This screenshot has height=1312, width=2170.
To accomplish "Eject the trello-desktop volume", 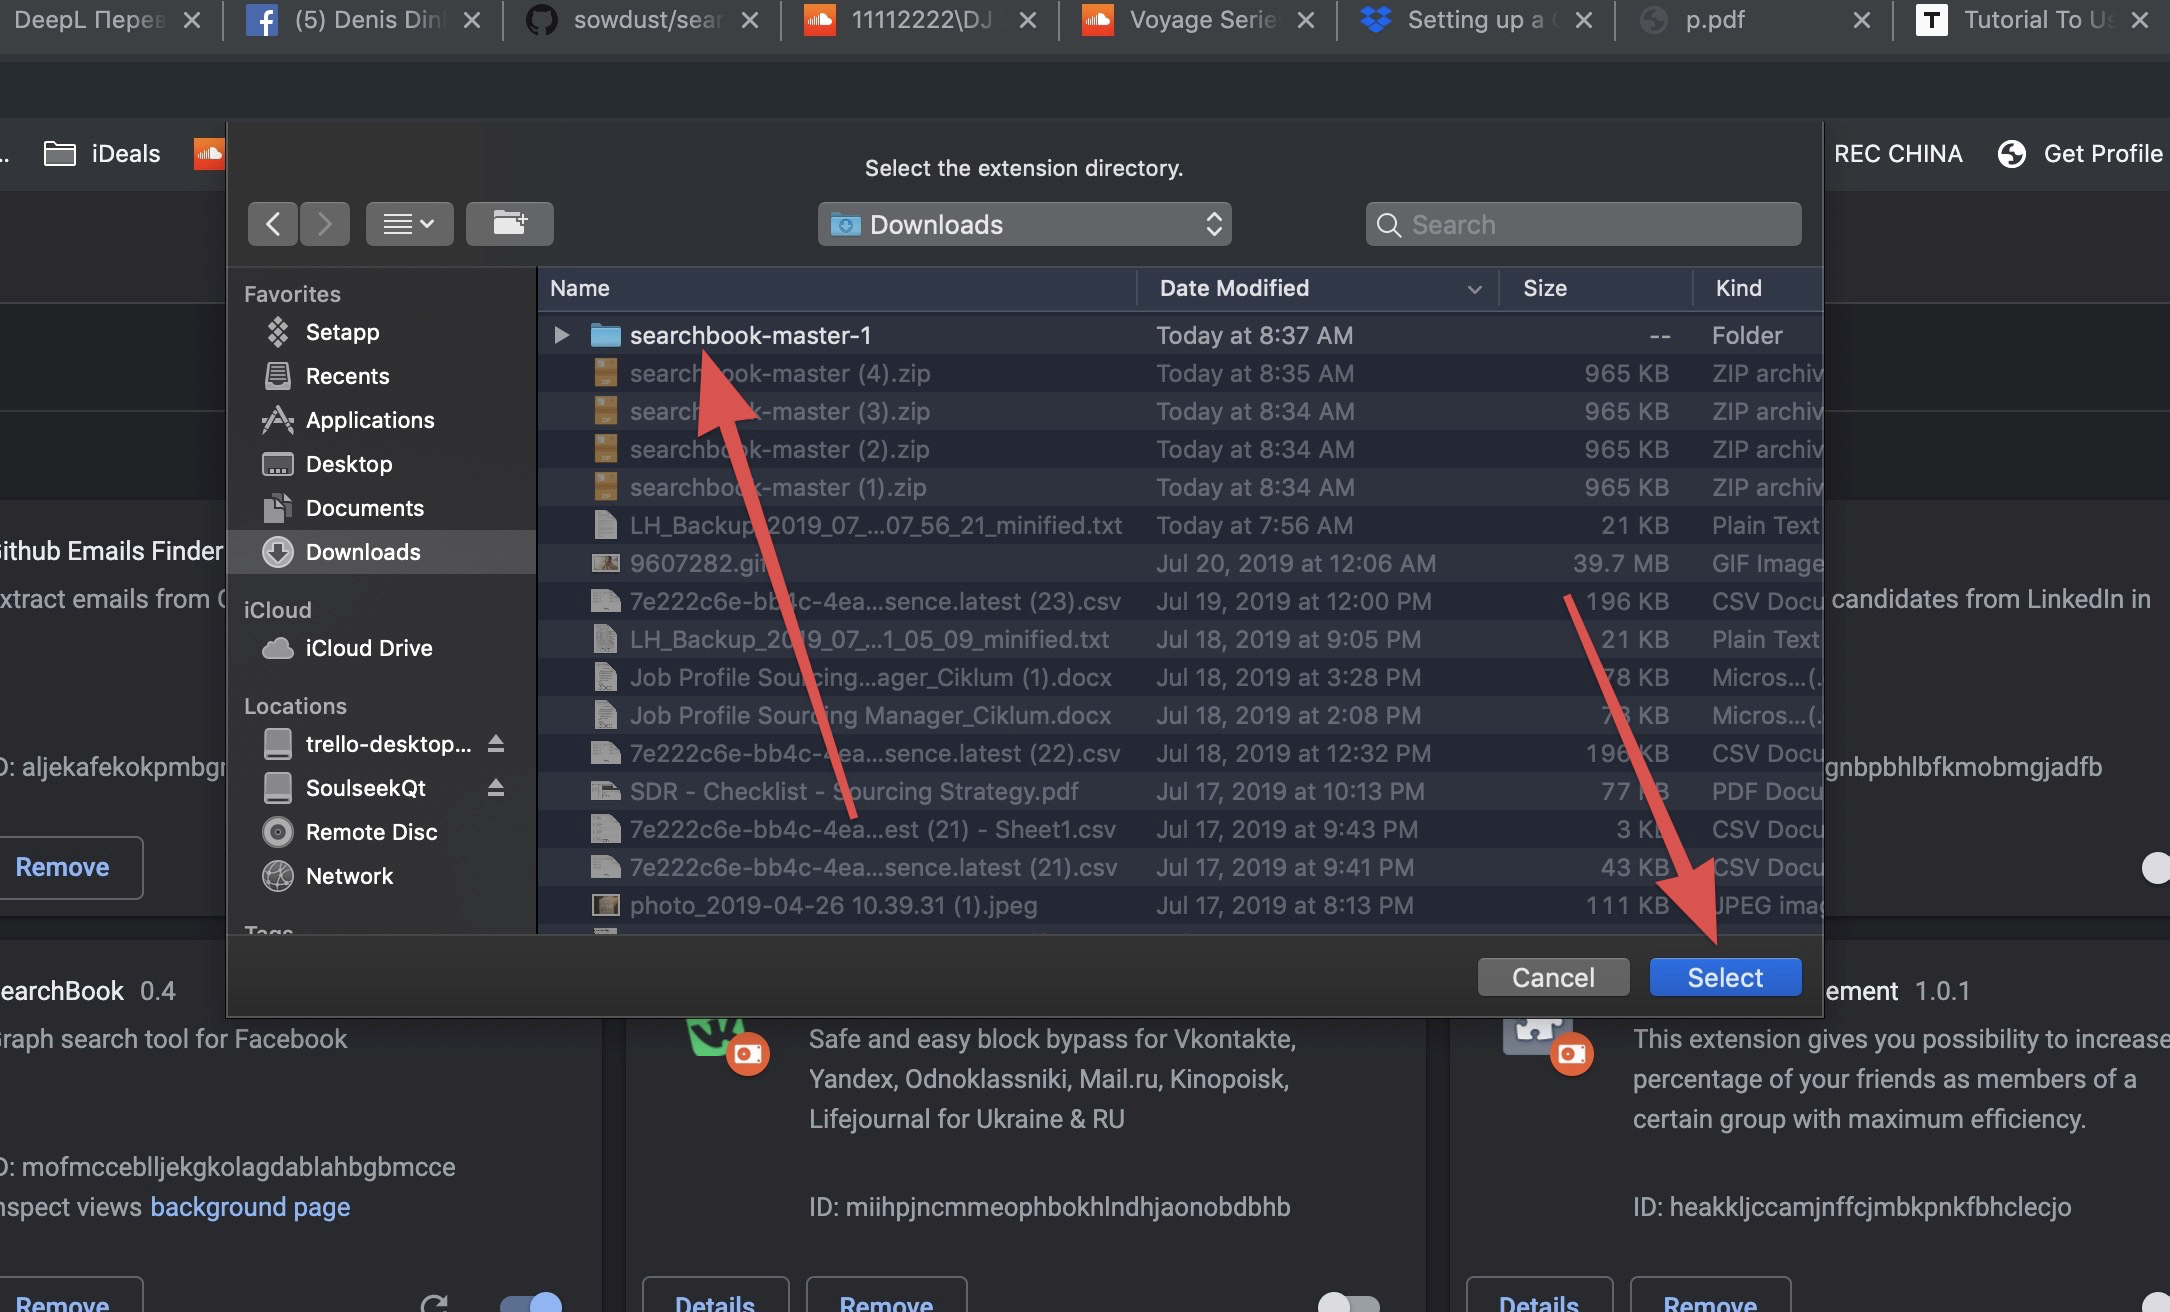I will 495,744.
